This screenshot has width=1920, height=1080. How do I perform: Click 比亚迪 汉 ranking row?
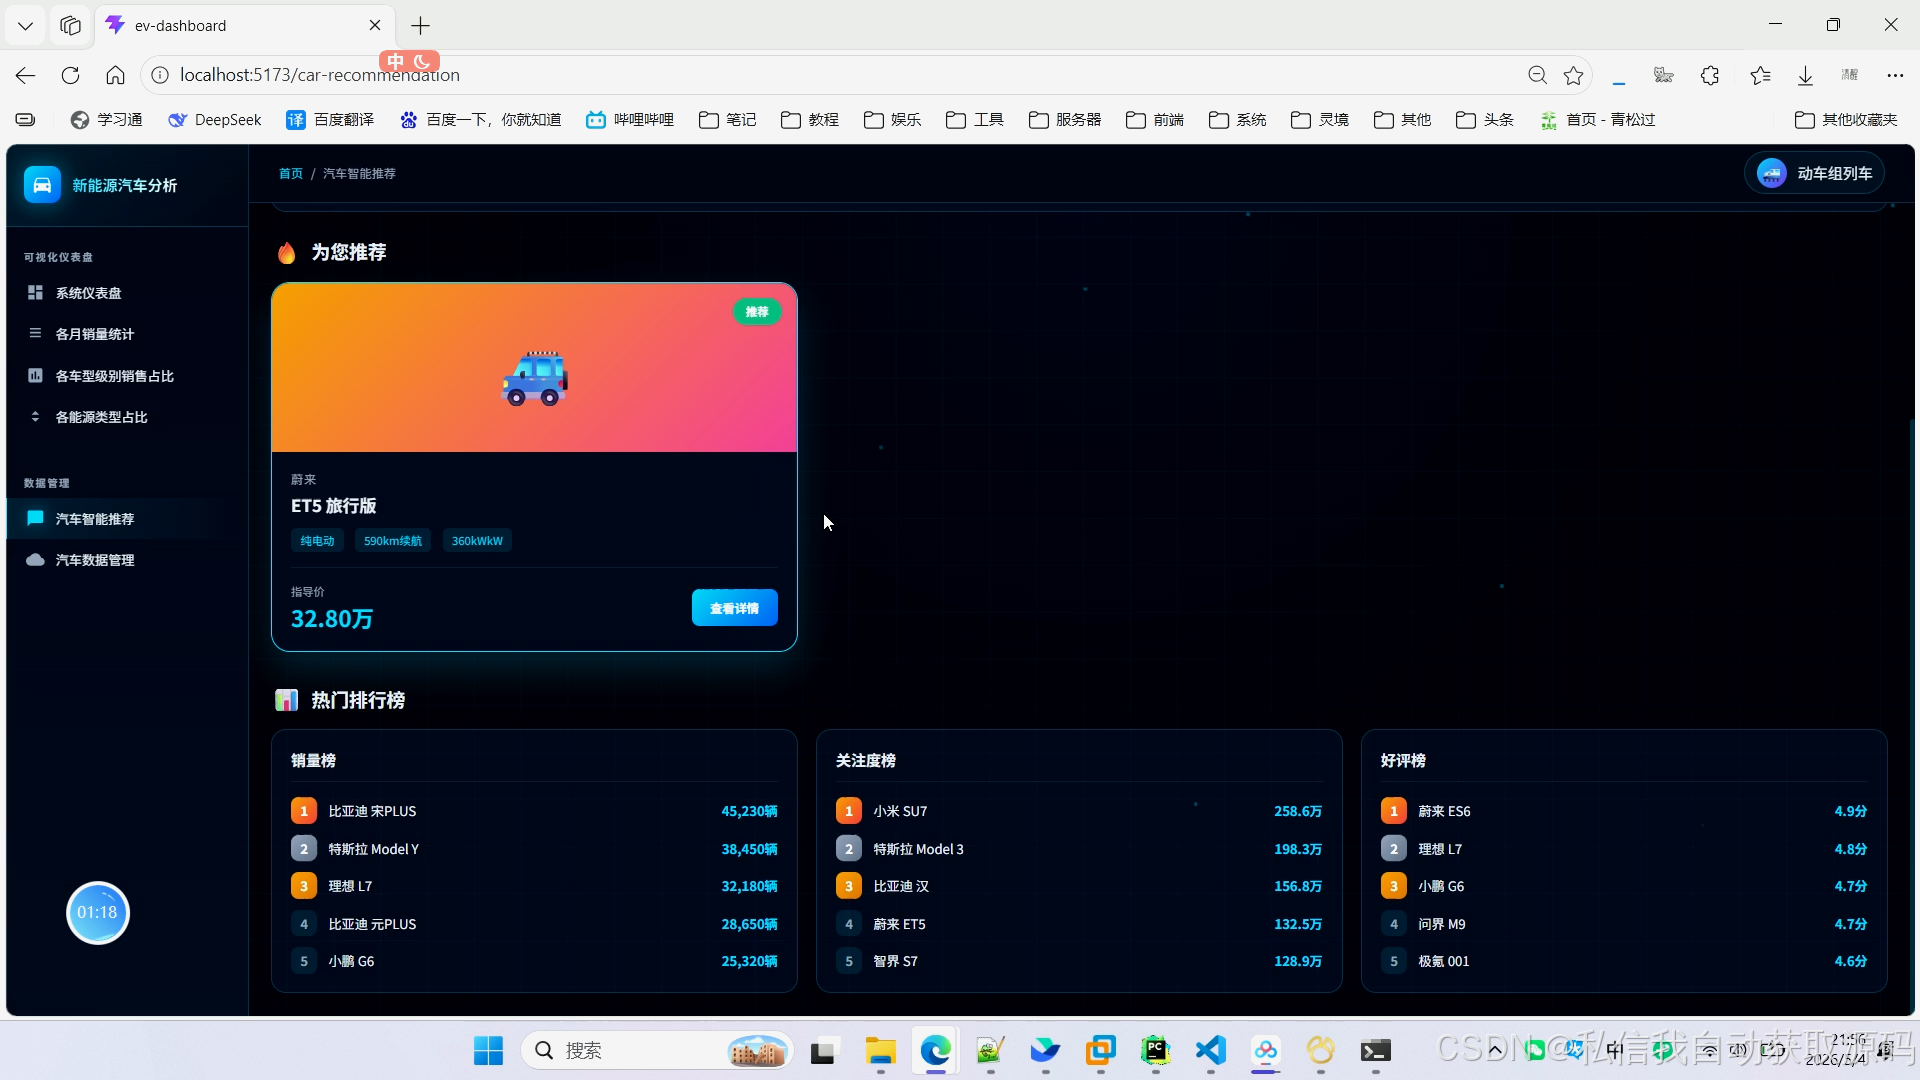[1079, 886]
